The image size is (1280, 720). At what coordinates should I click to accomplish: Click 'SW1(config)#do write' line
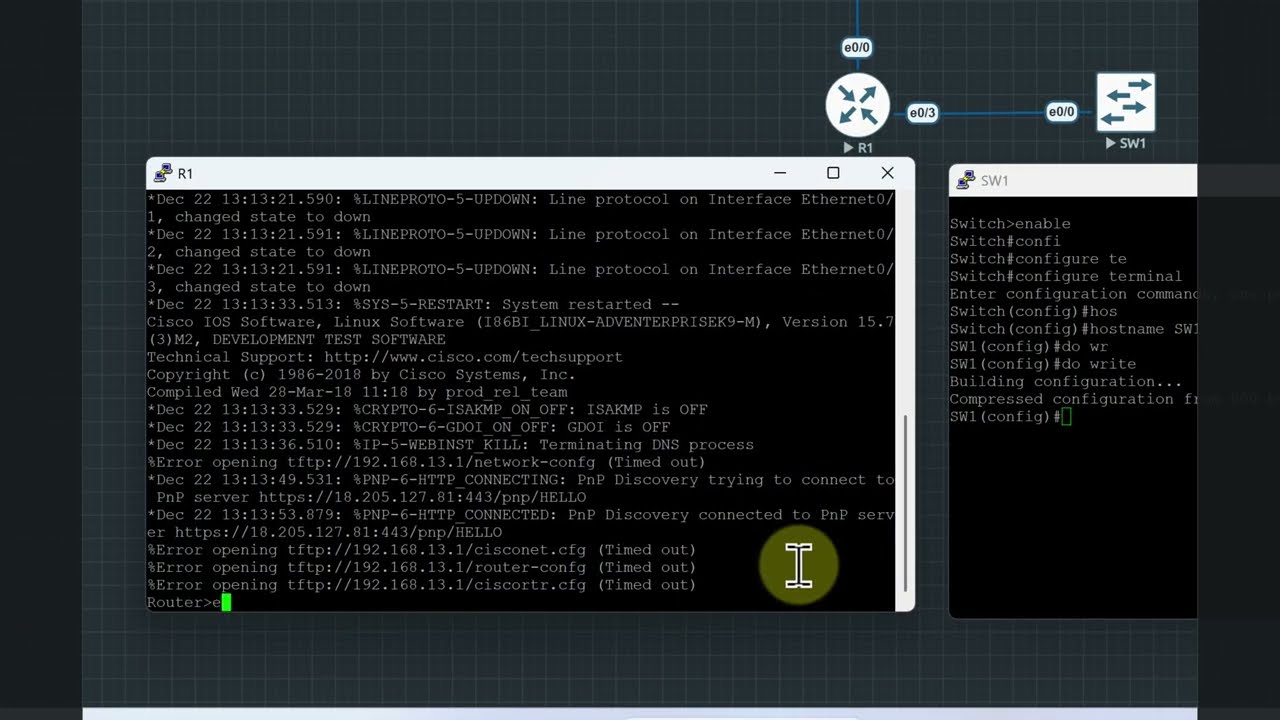pyautogui.click(x=1043, y=364)
